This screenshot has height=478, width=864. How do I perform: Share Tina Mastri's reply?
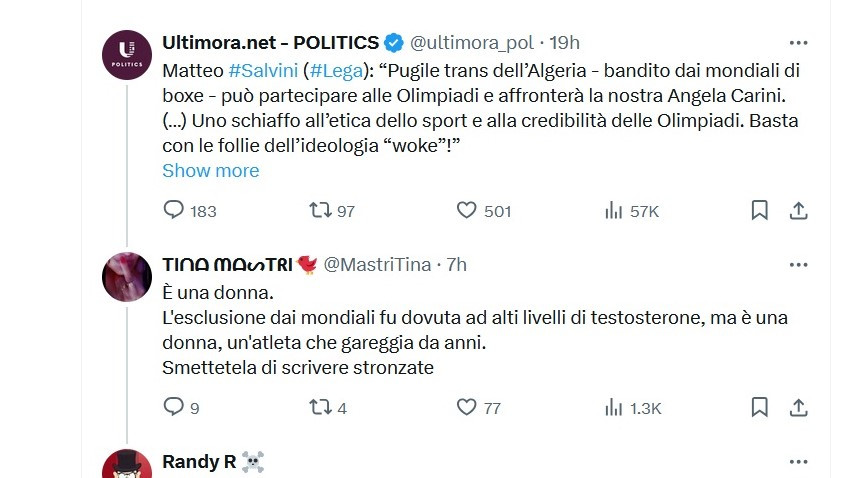799,407
